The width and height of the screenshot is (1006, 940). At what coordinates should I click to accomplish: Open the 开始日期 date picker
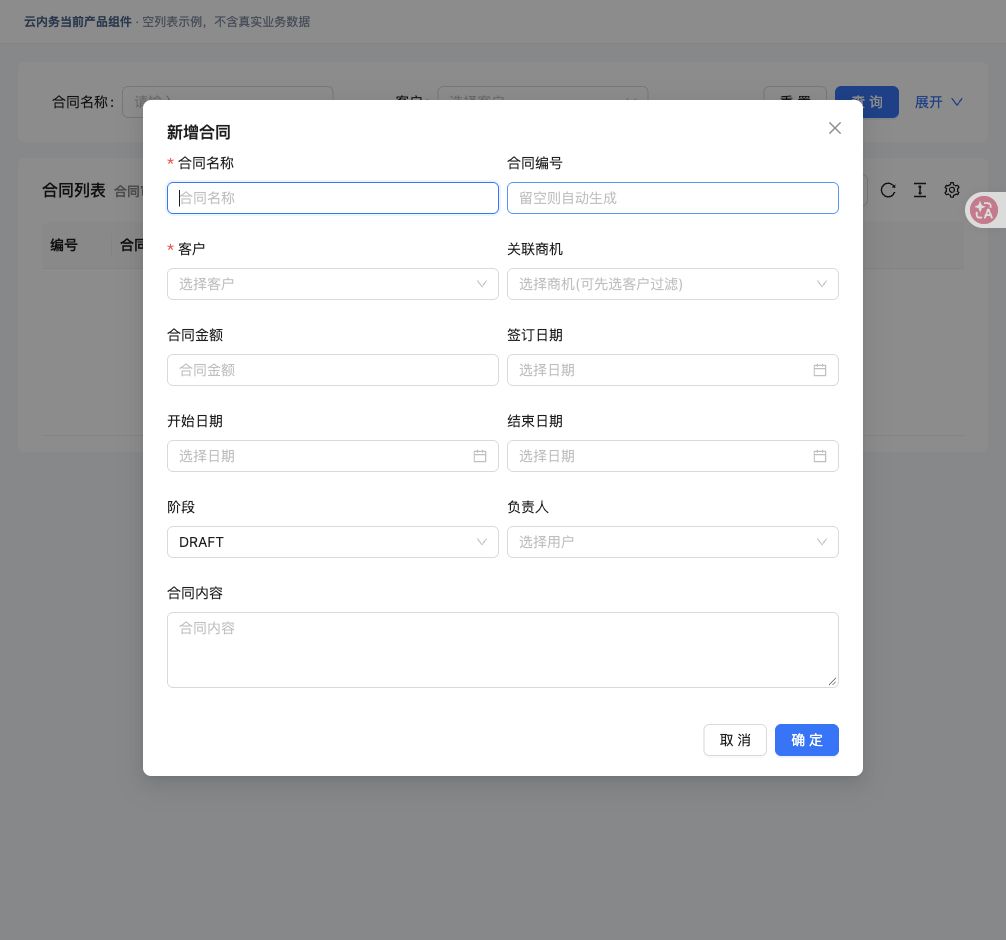click(x=332, y=456)
